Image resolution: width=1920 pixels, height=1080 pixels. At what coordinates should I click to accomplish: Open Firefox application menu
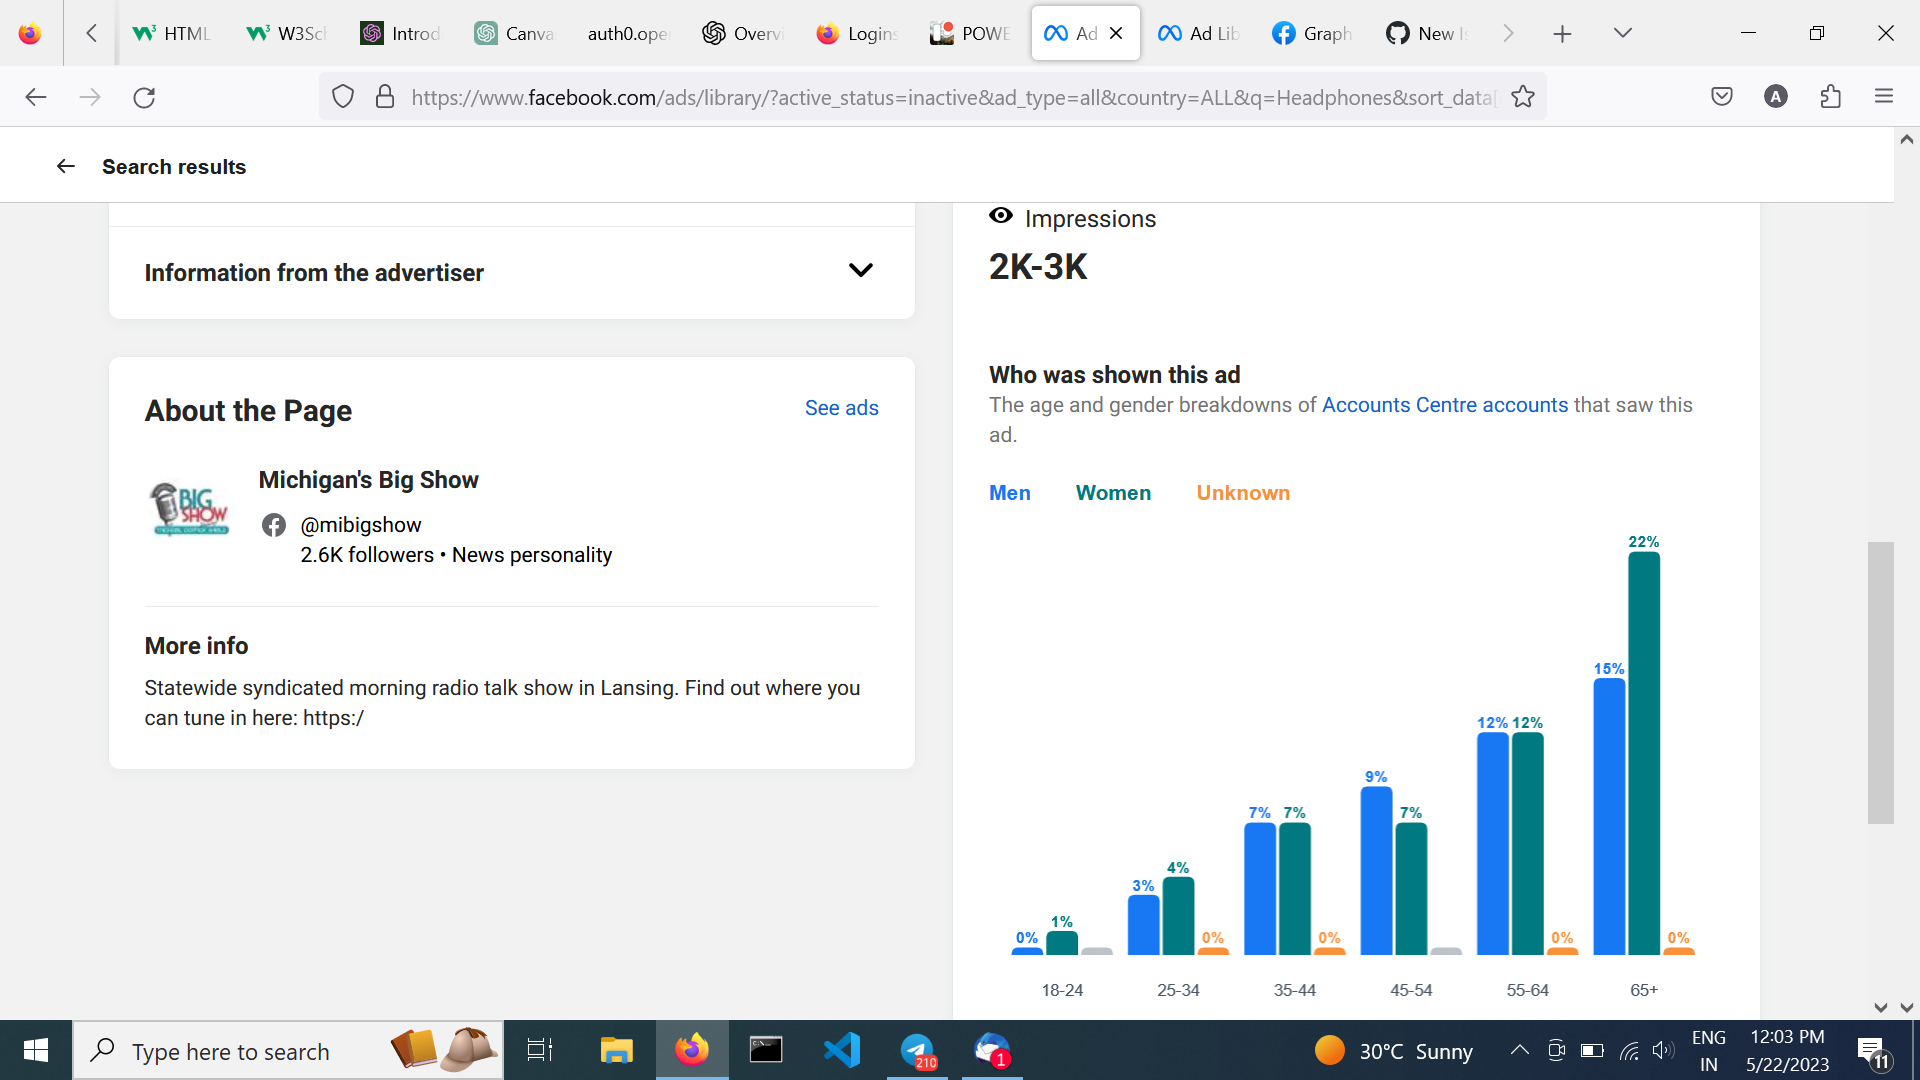point(1884,96)
